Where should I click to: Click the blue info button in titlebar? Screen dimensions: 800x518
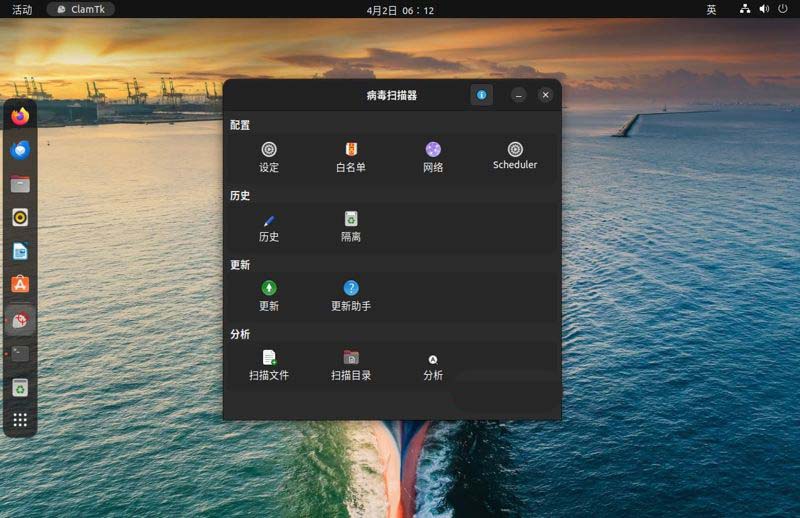click(x=481, y=95)
